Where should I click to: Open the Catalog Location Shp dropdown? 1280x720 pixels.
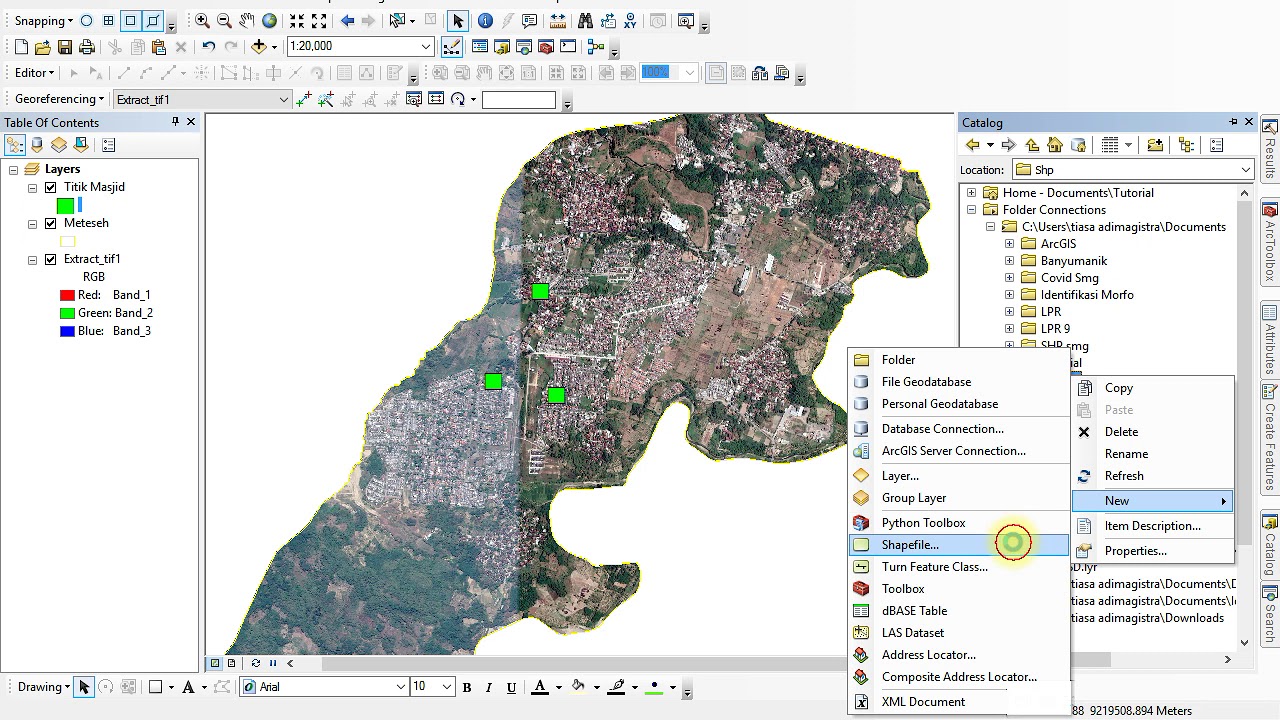point(1245,170)
